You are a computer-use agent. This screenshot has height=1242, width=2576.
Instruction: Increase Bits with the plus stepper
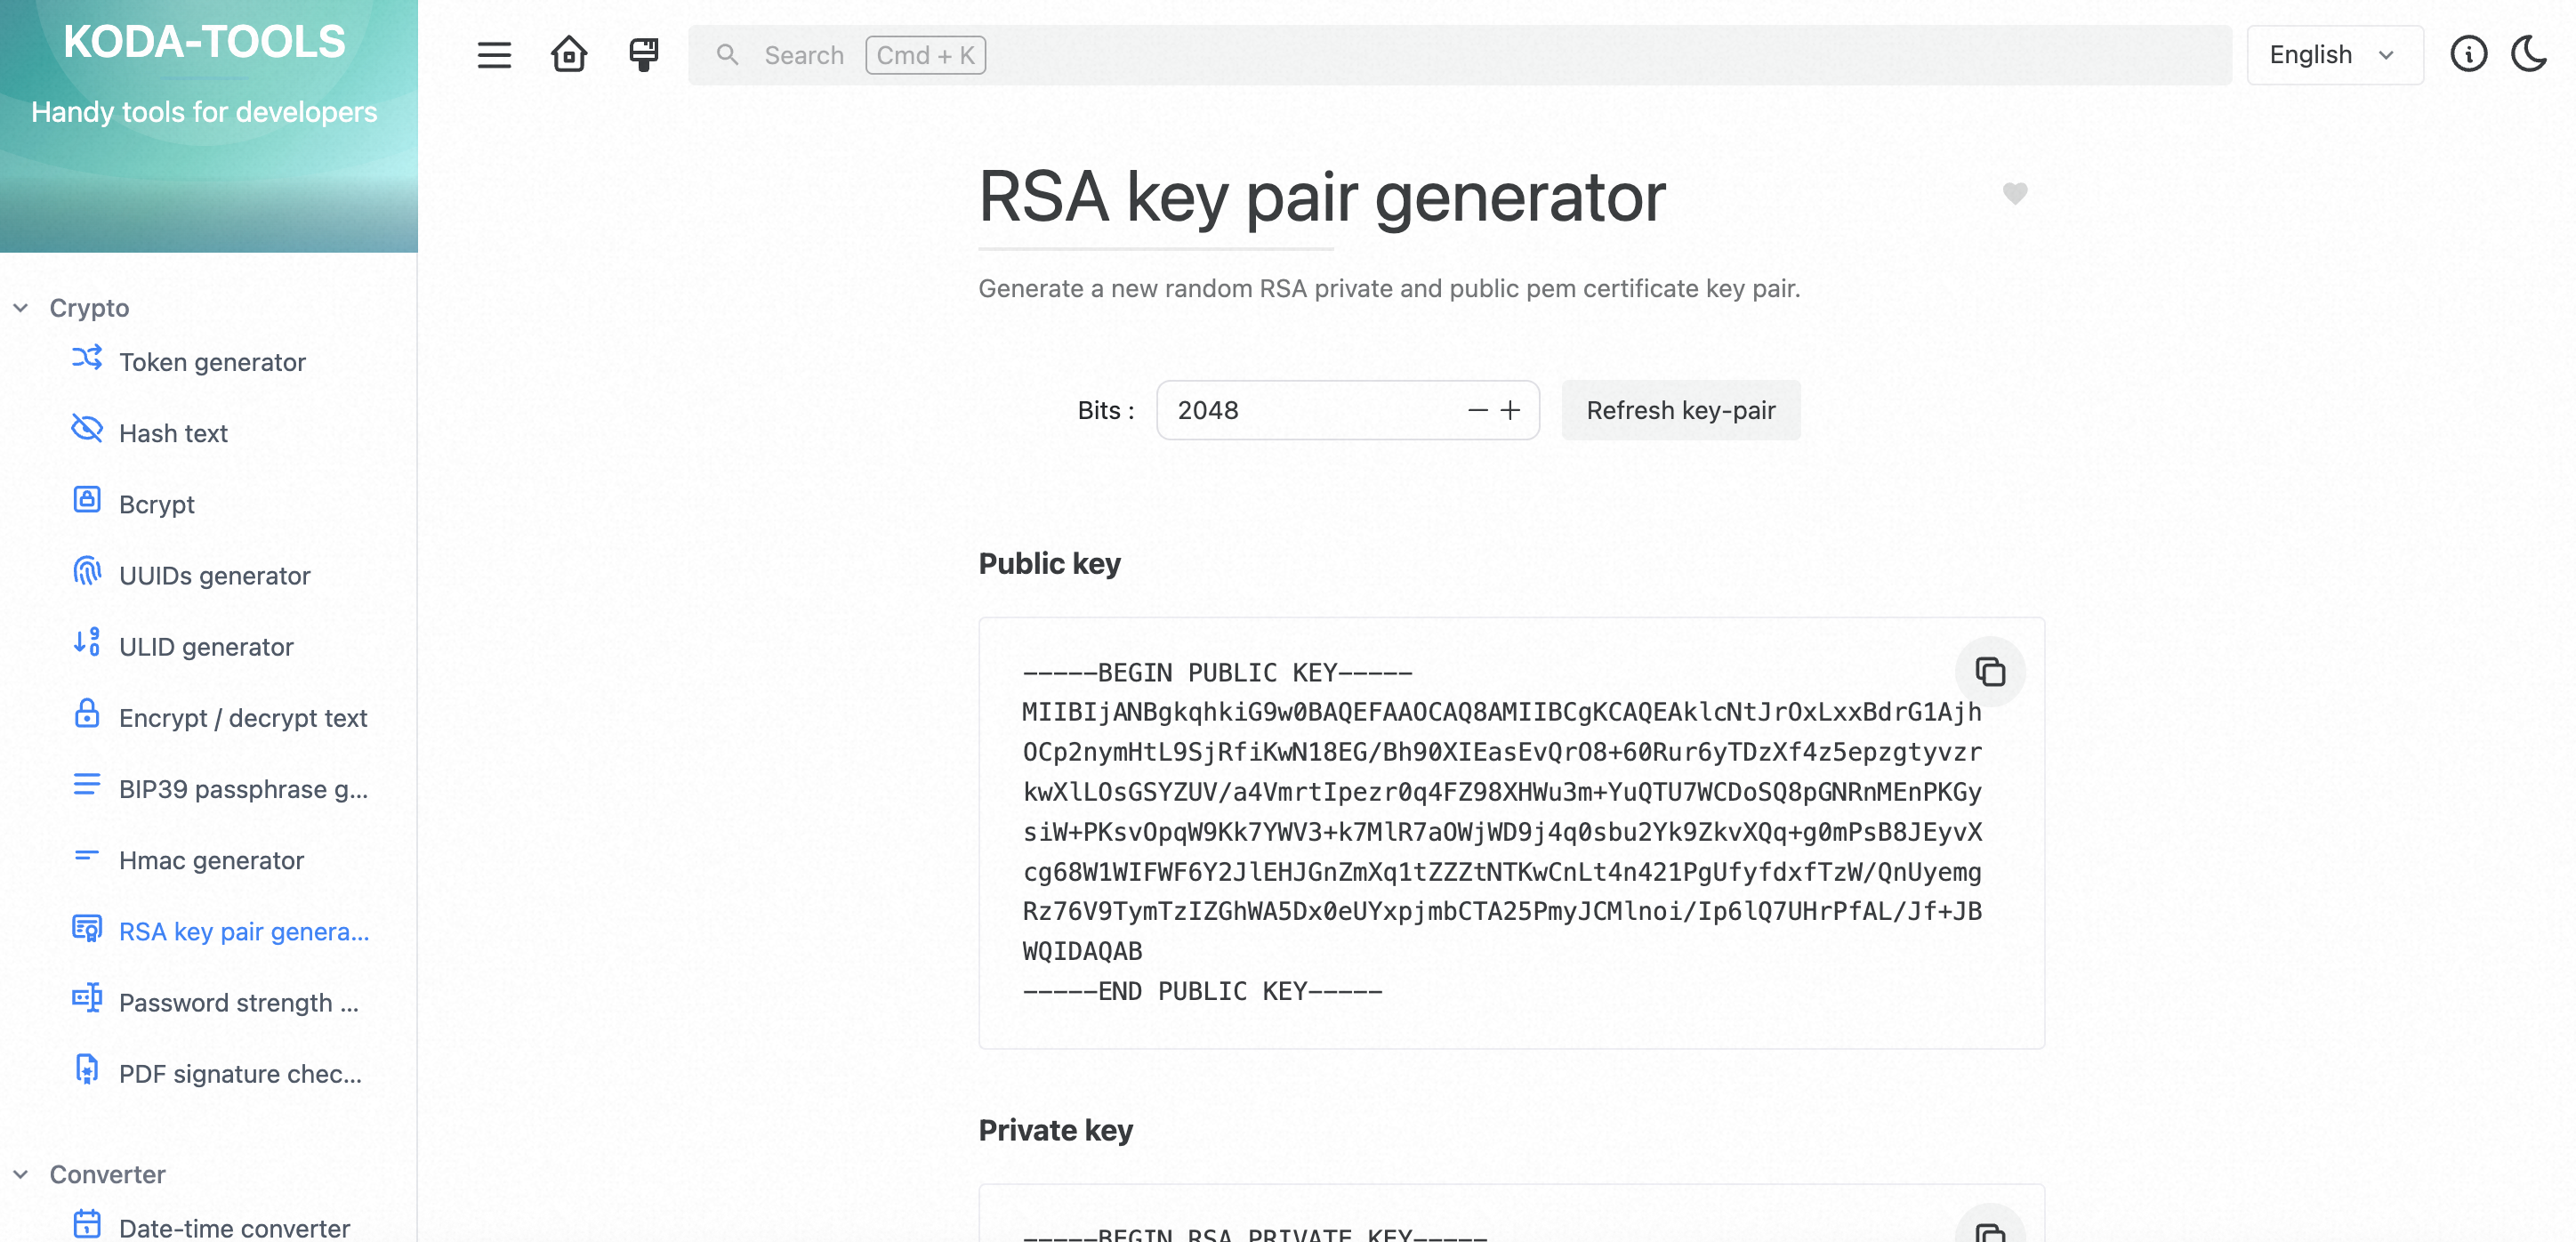pos(1510,410)
